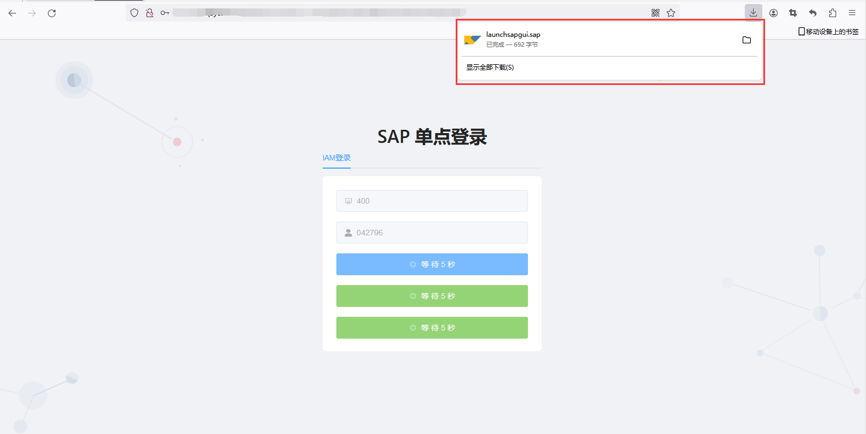This screenshot has width=866, height=434.
Task: Select the IAM登录 tab
Action: pyautogui.click(x=336, y=158)
